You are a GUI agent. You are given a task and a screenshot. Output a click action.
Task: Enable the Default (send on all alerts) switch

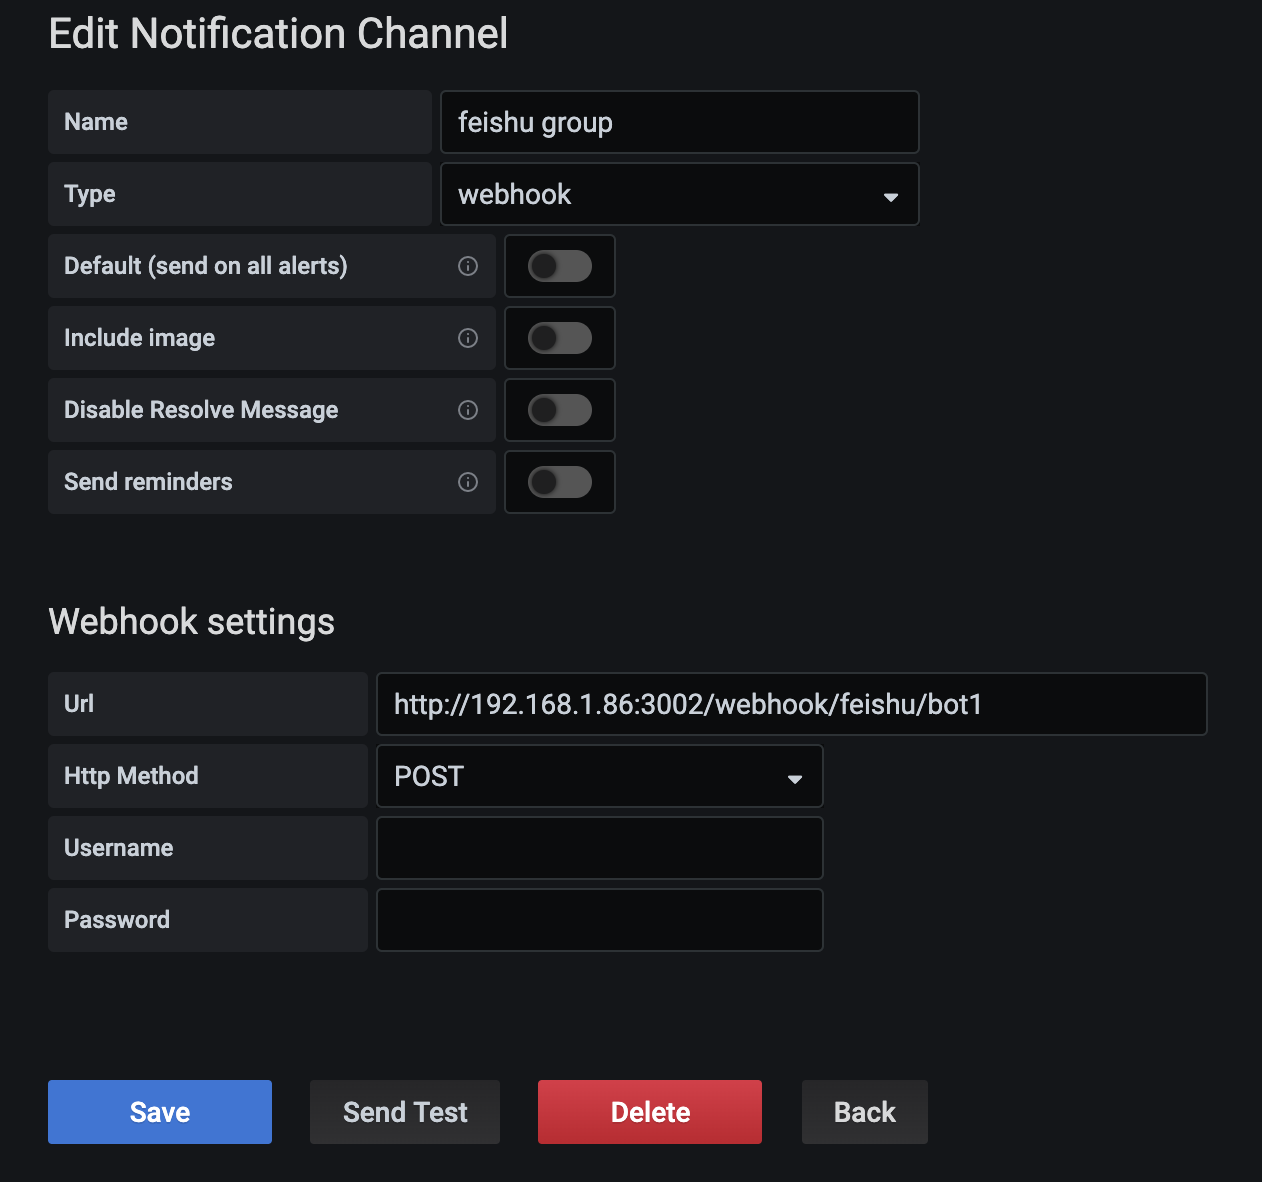(x=560, y=266)
